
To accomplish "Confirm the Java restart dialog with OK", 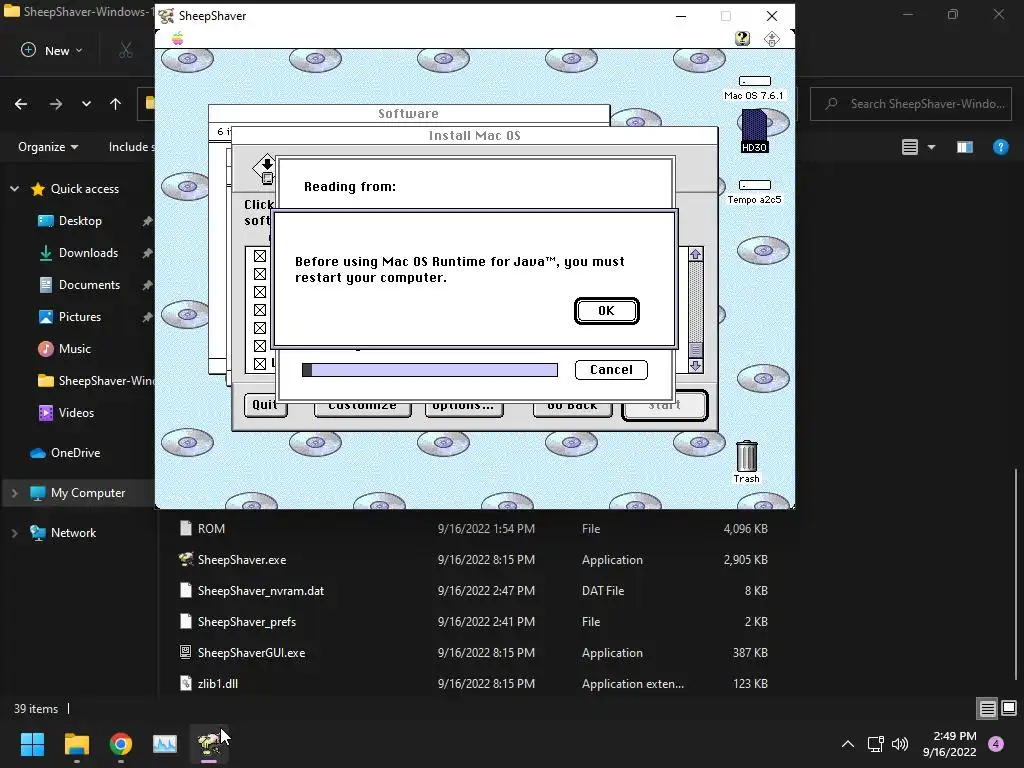I will tap(606, 311).
